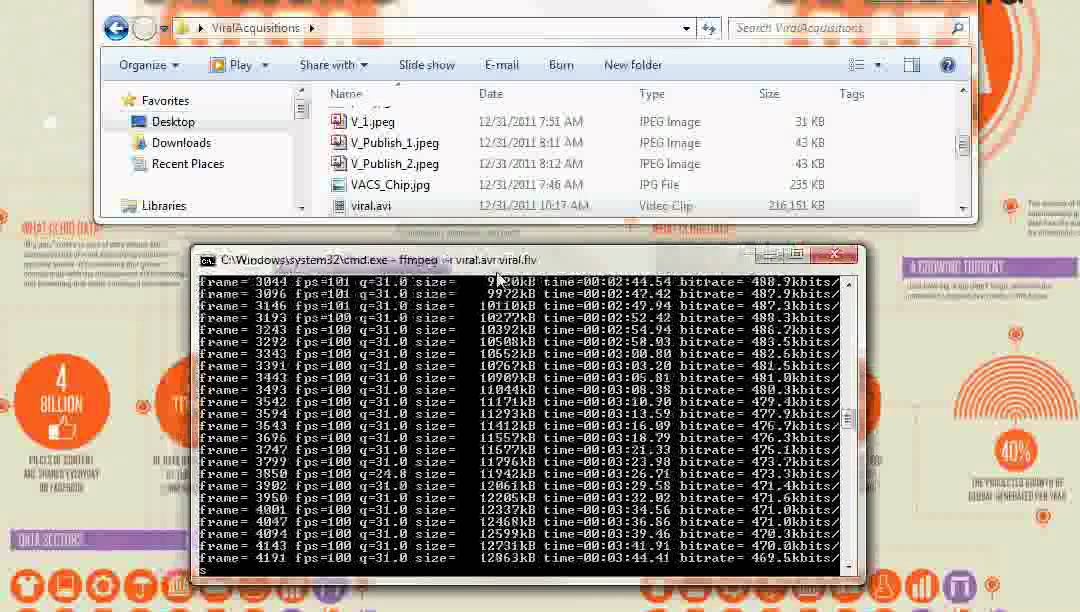Viewport: 1080px width, 612px height.
Task: Open the address bar history dropdown
Action: pyautogui.click(x=686, y=28)
